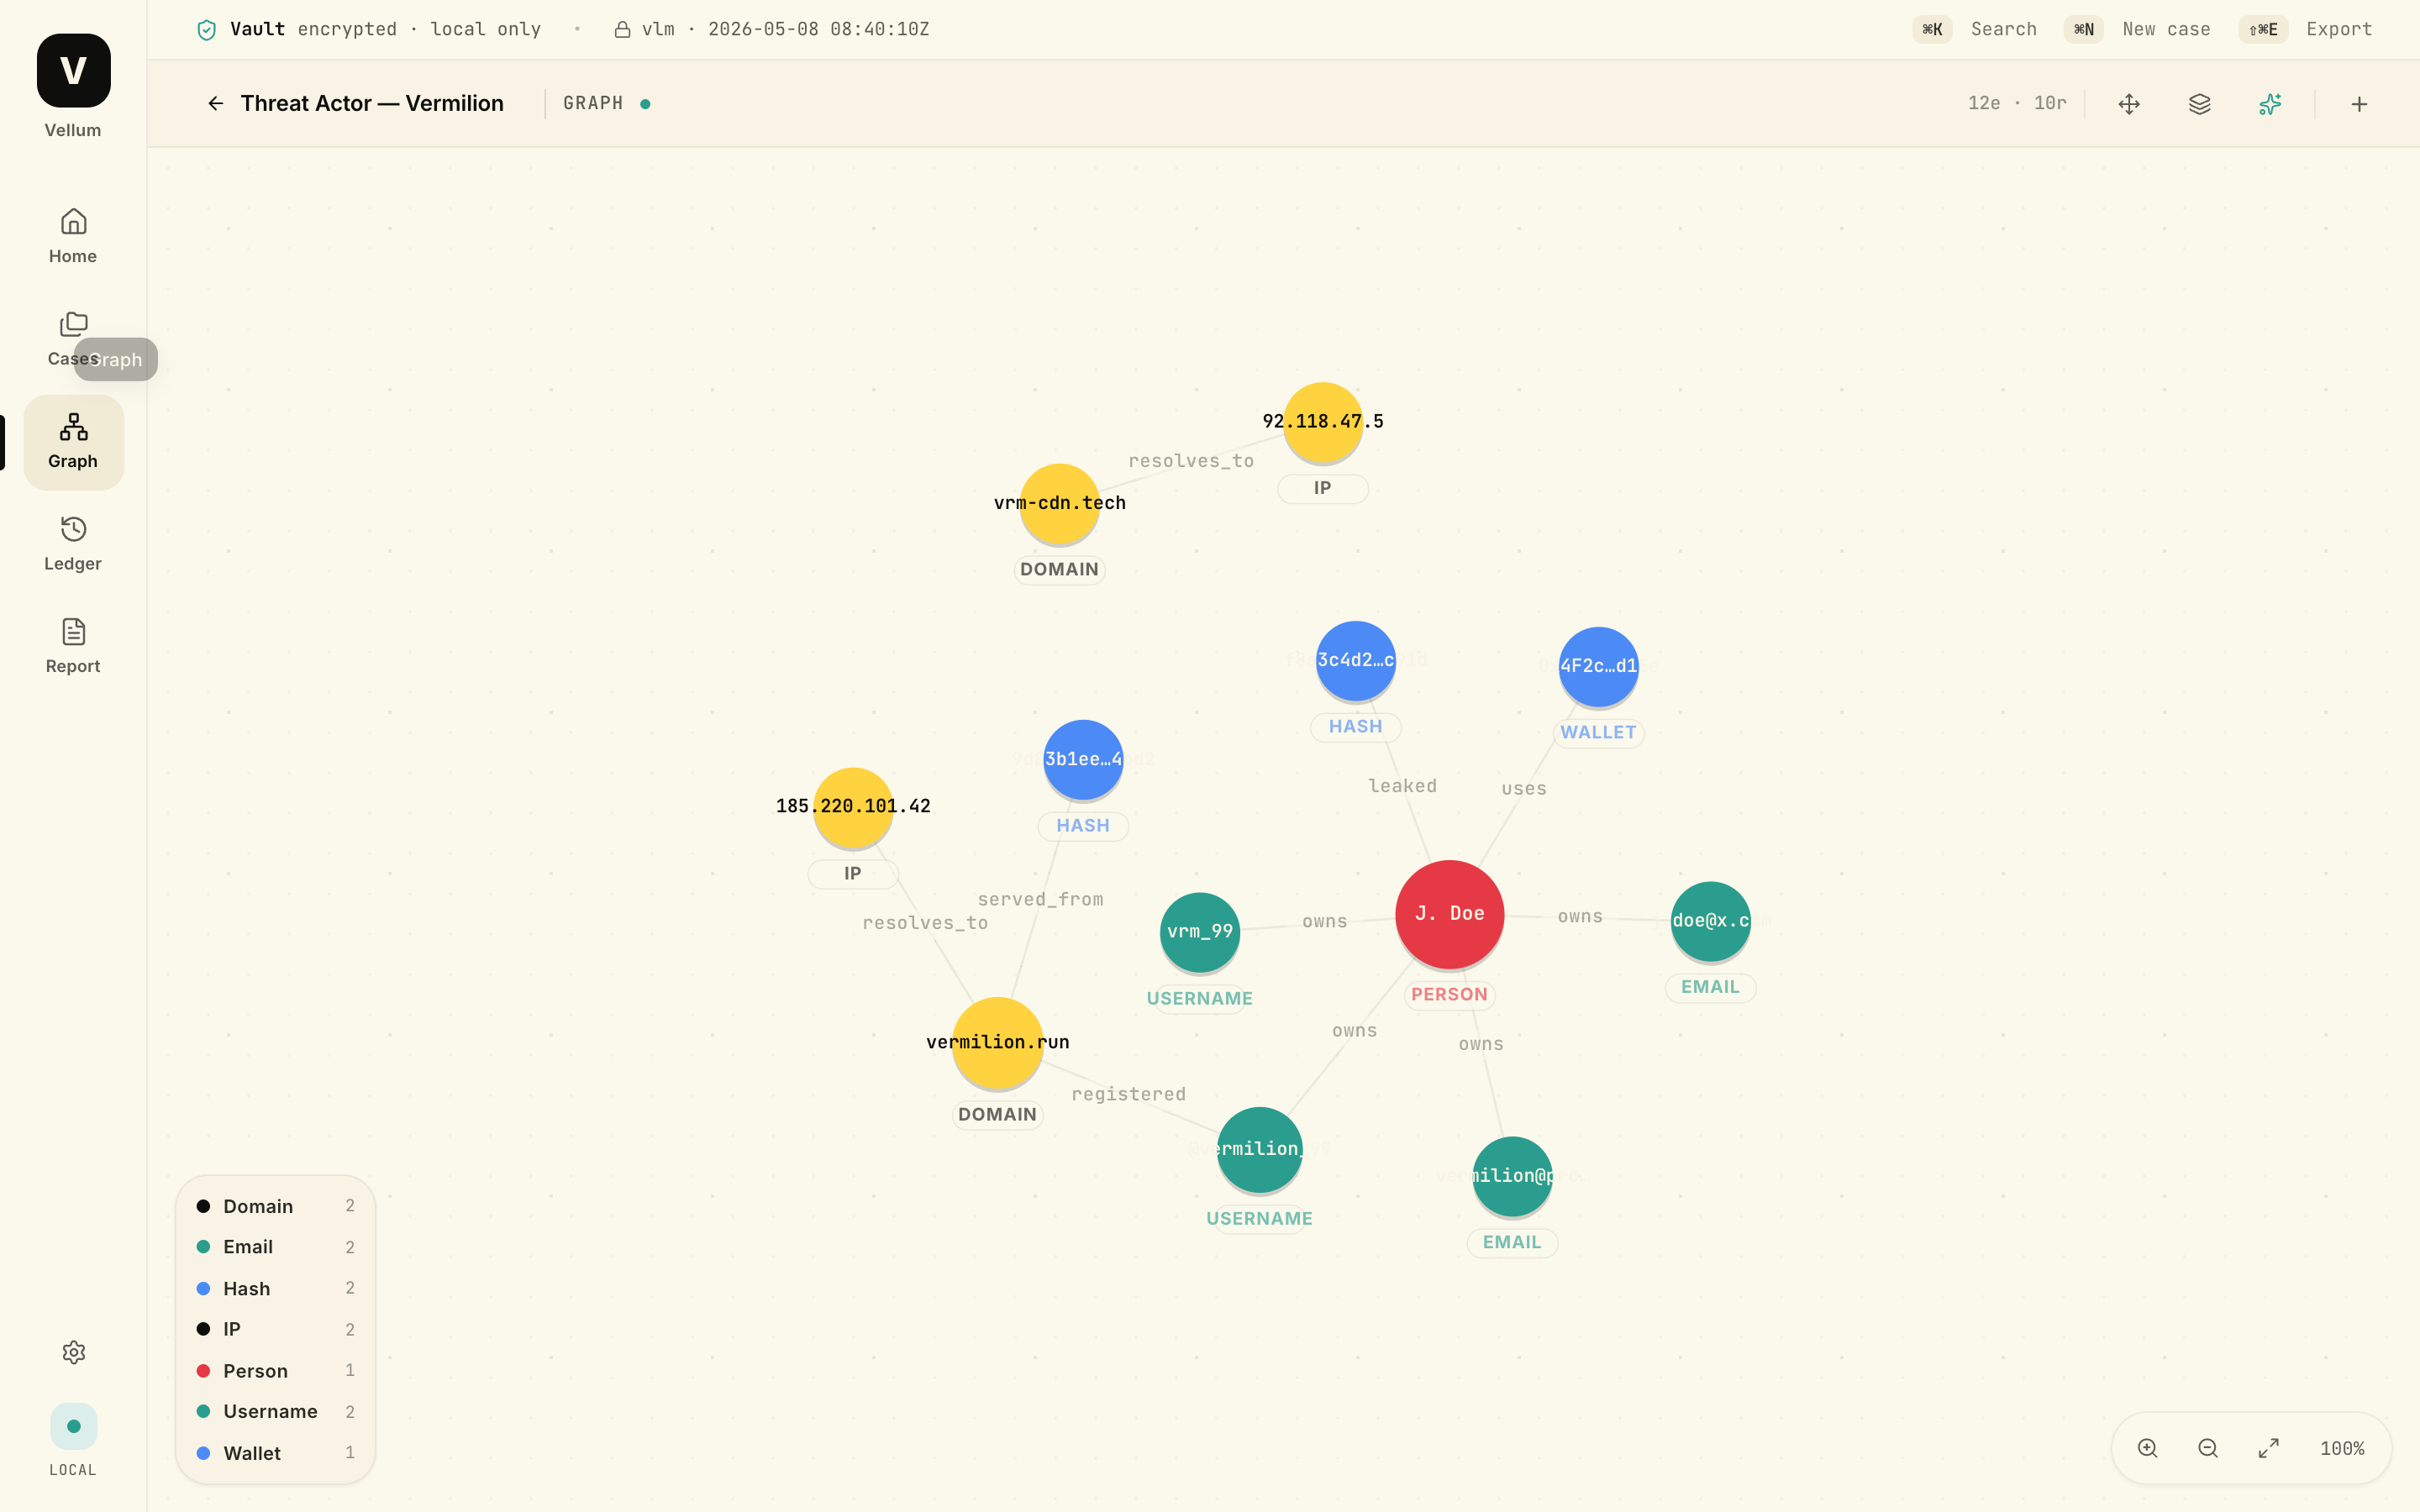2420x1512 pixels.
Task: Click the Vellum V logo
Action: tap(73, 70)
